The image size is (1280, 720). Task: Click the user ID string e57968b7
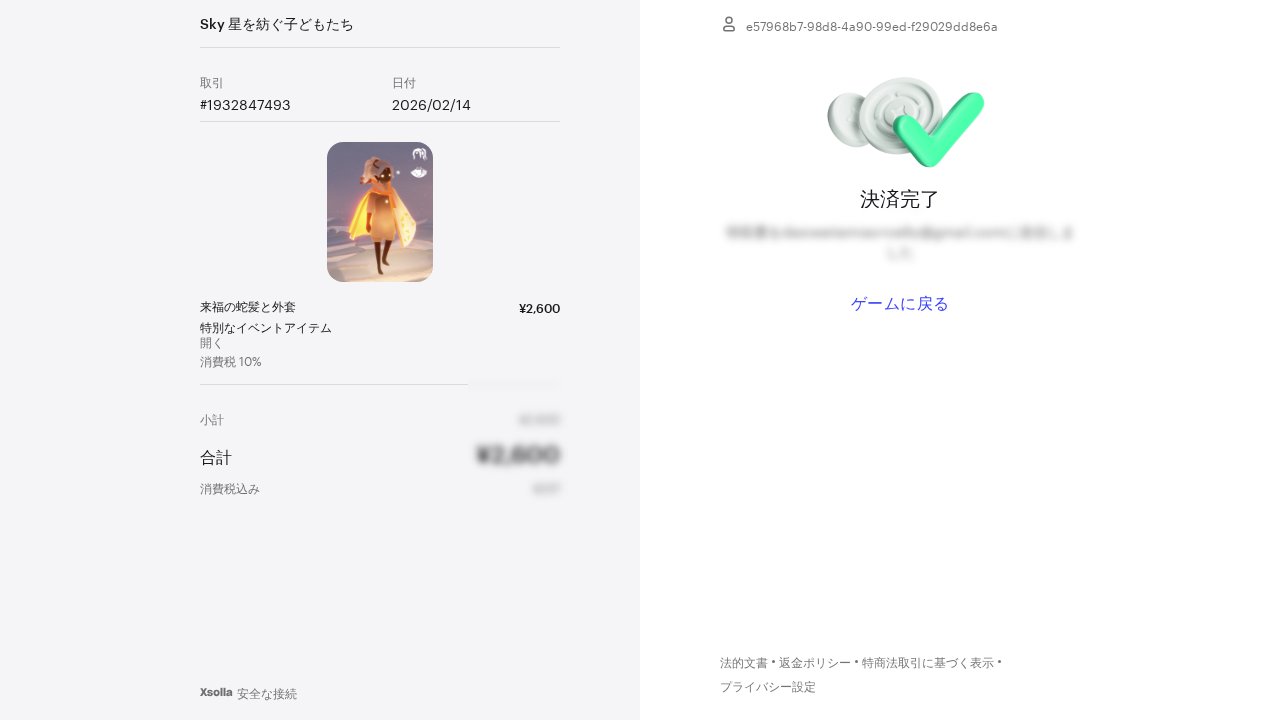872,27
